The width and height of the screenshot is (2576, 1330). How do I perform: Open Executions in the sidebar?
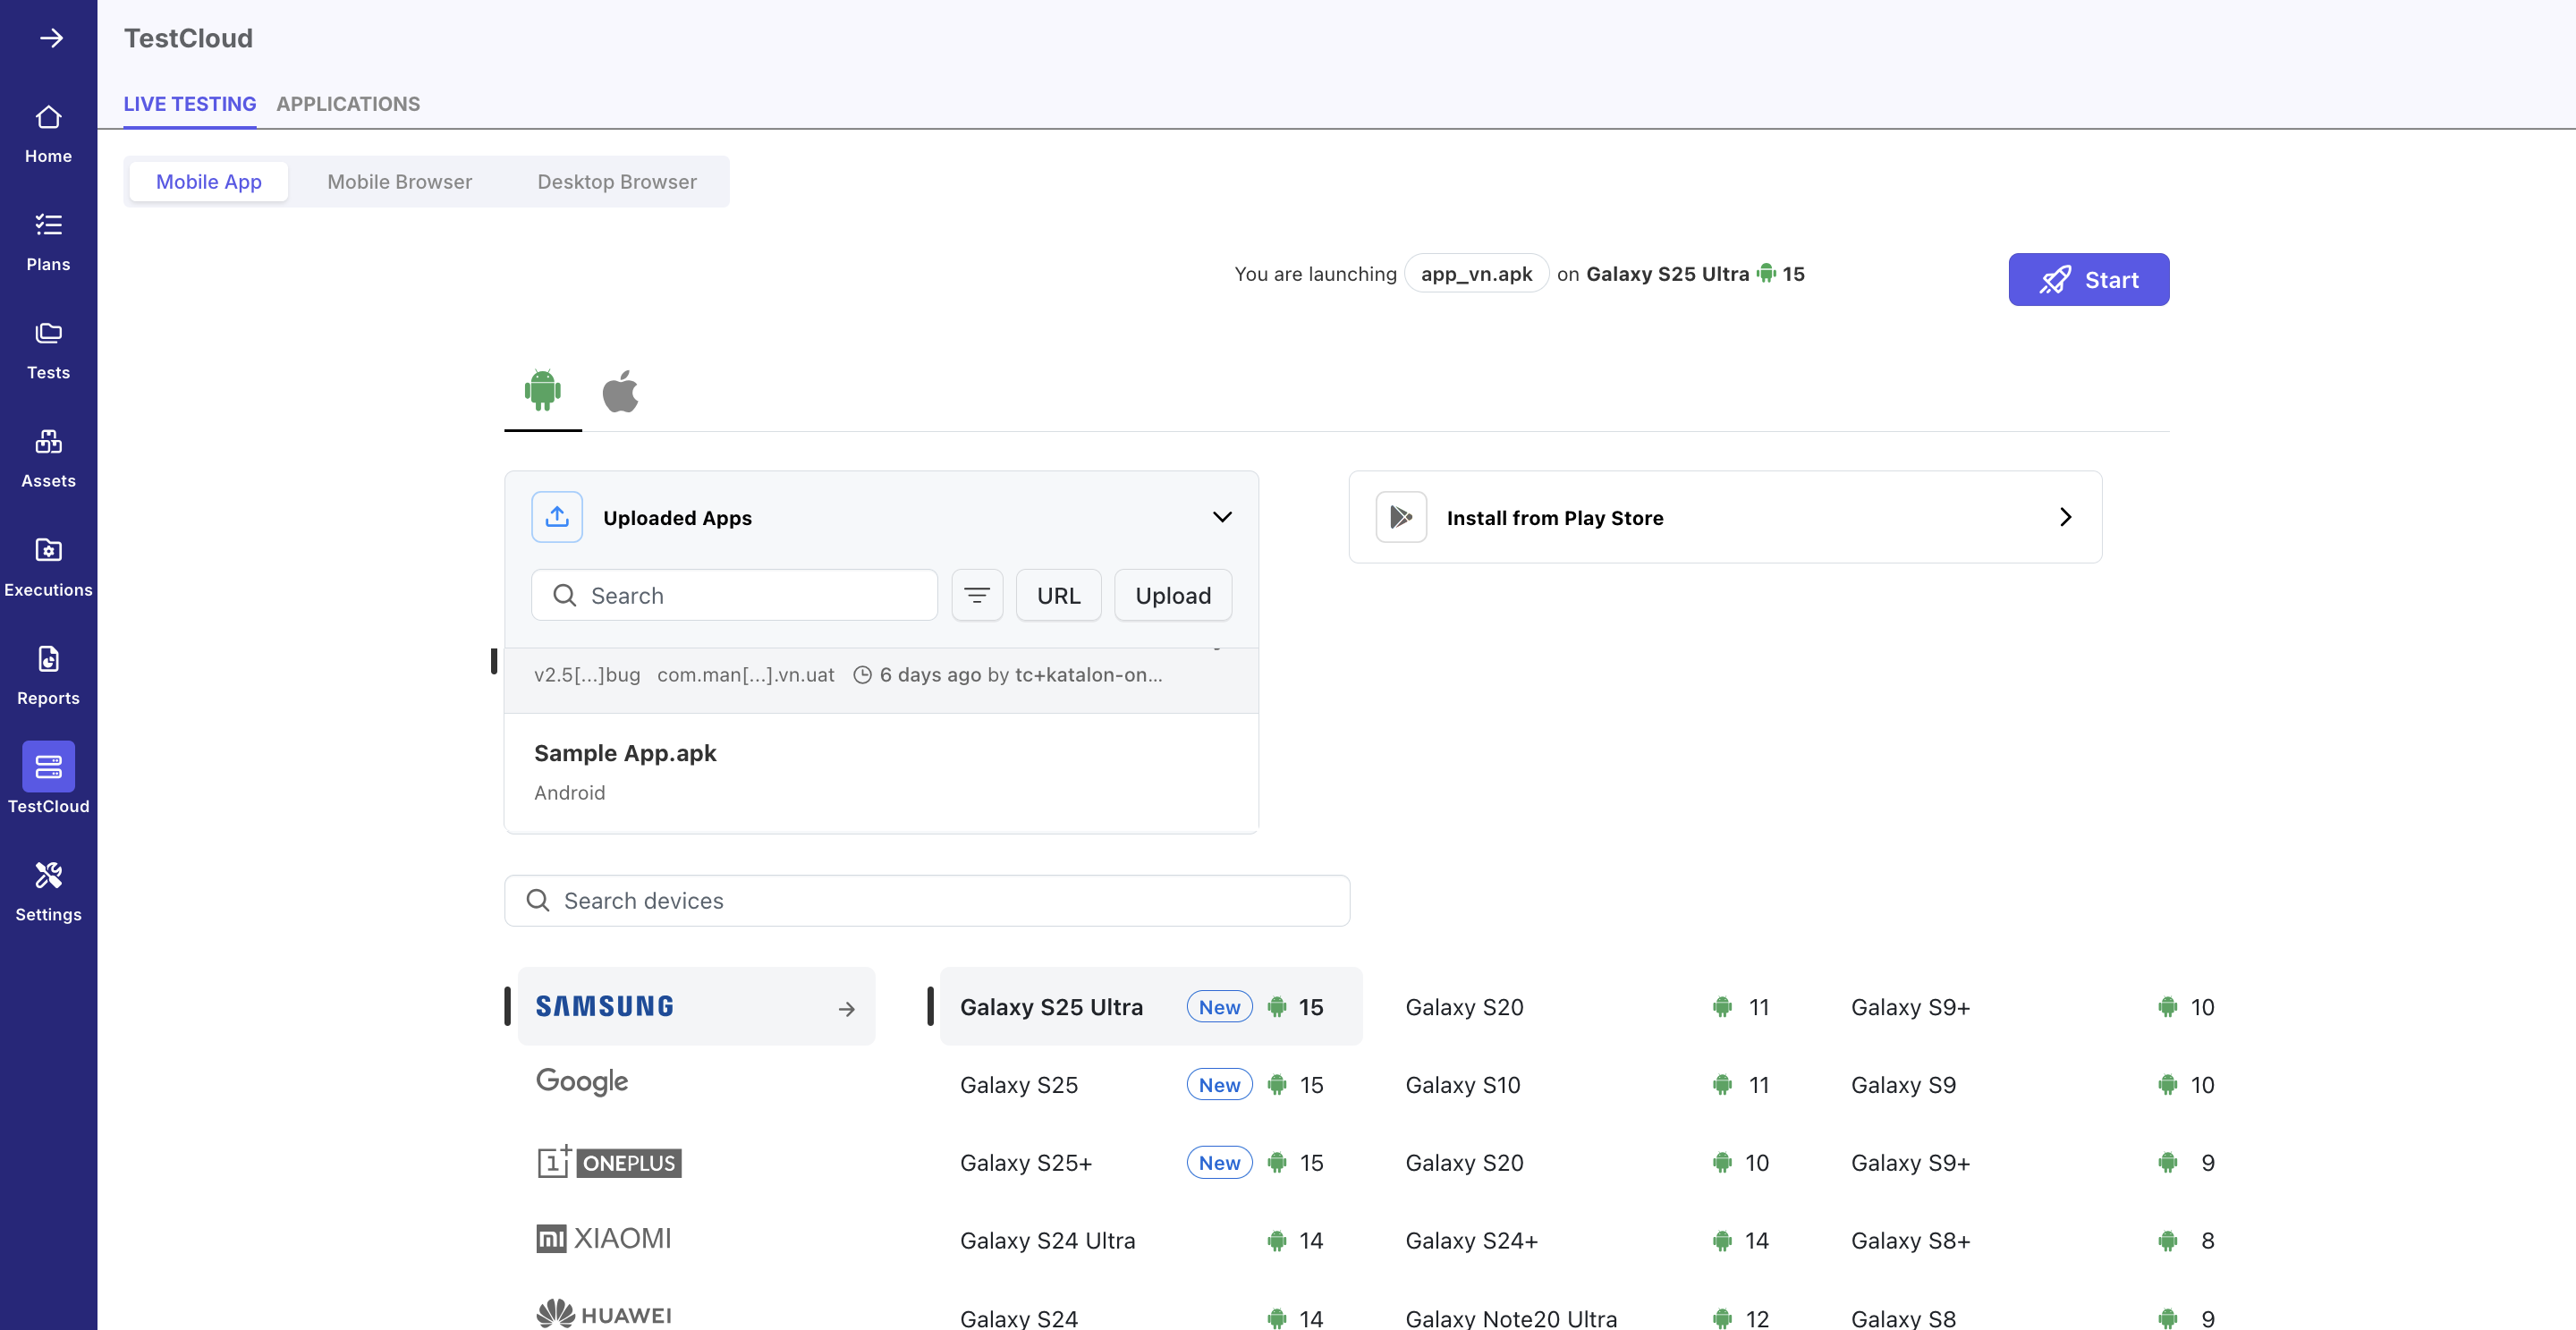pos(48,568)
